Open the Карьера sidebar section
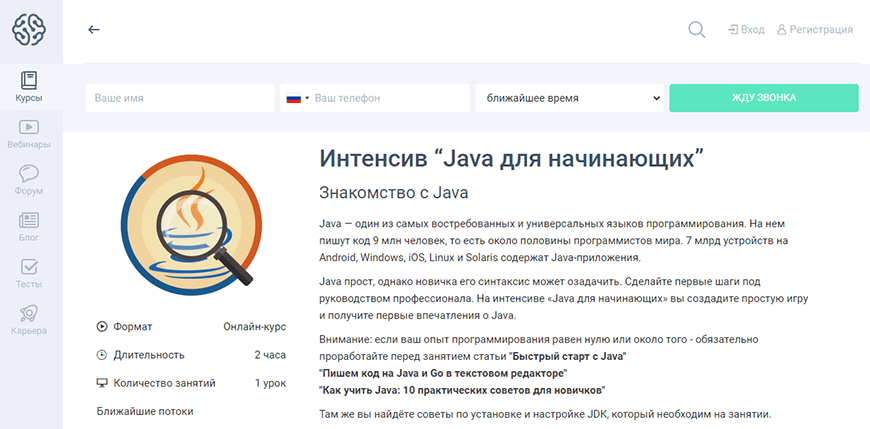The image size is (870, 429). pyautogui.click(x=29, y=320)
